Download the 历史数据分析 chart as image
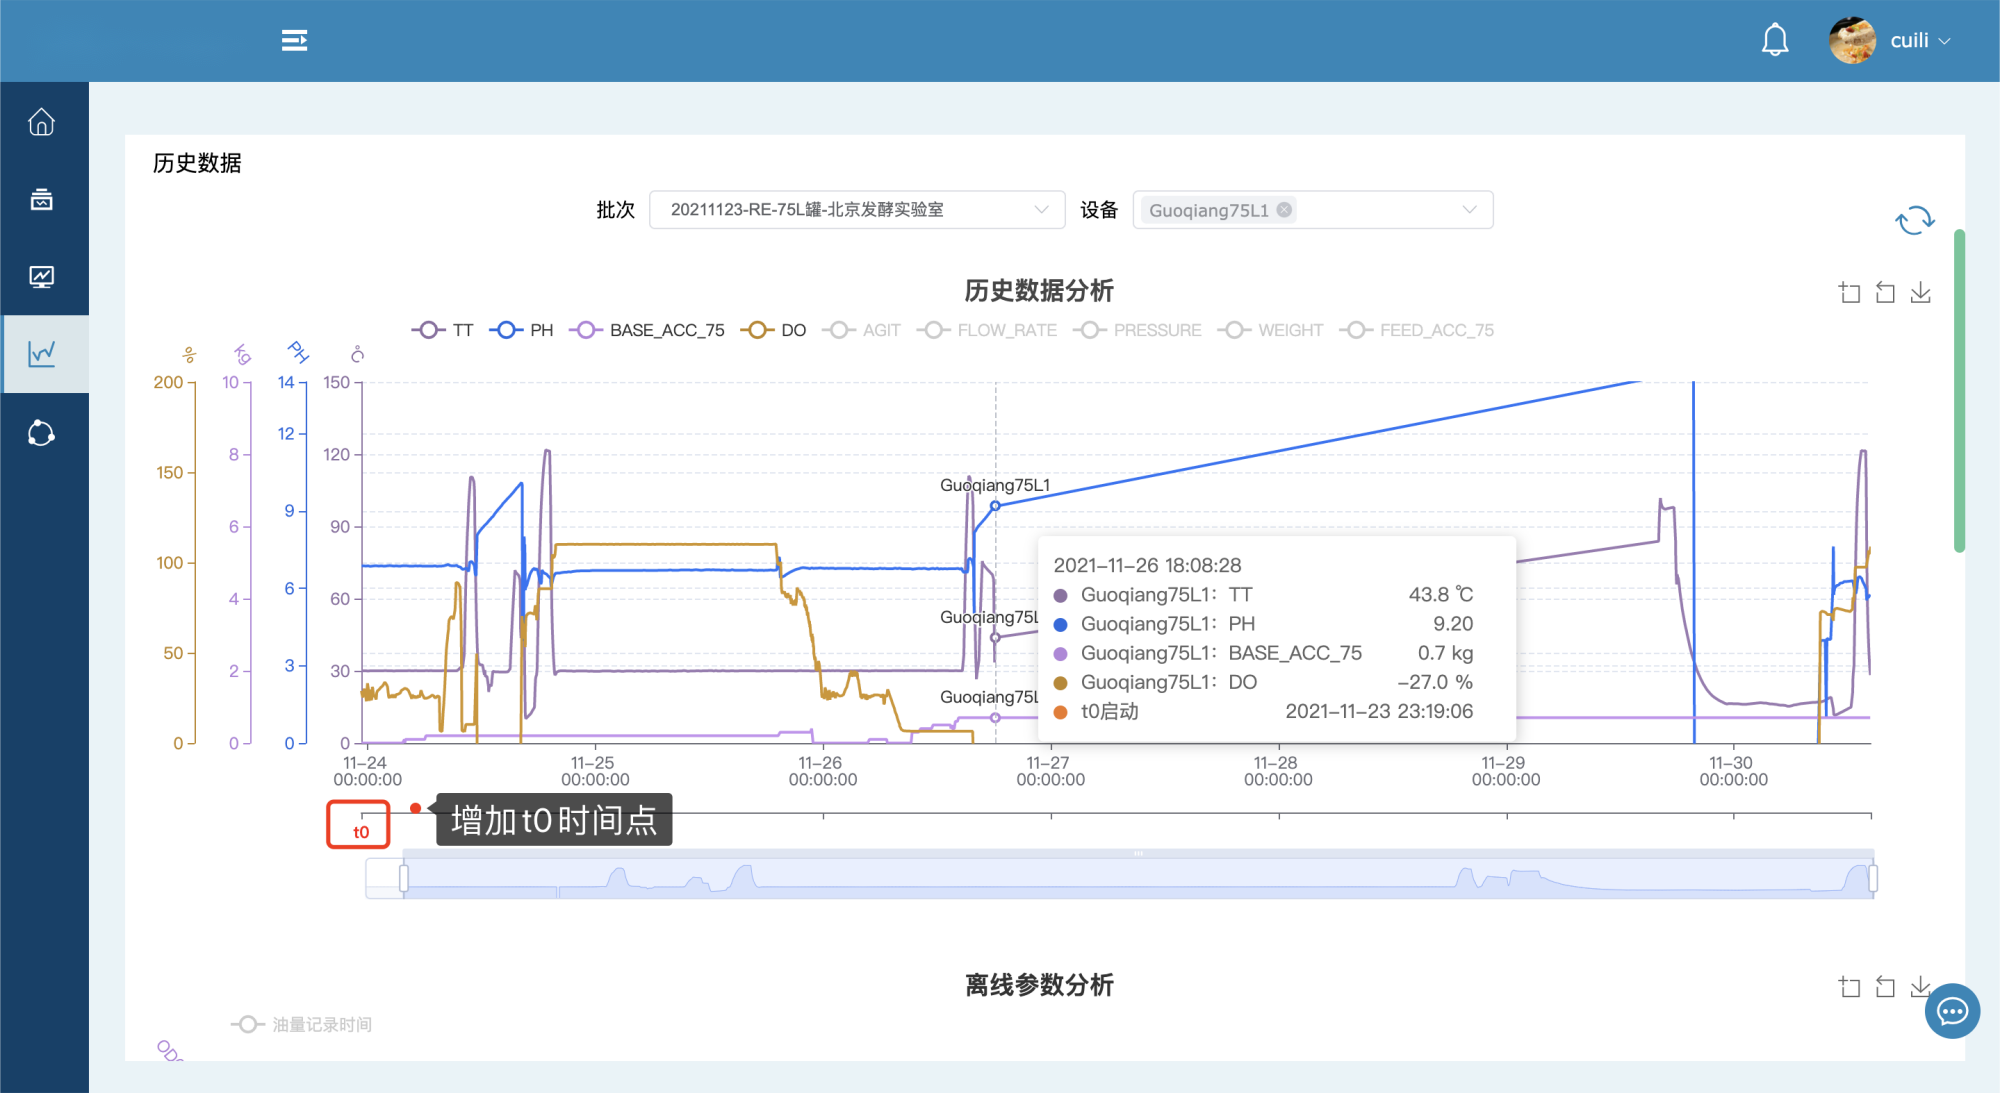 (x=1920, y=292)
